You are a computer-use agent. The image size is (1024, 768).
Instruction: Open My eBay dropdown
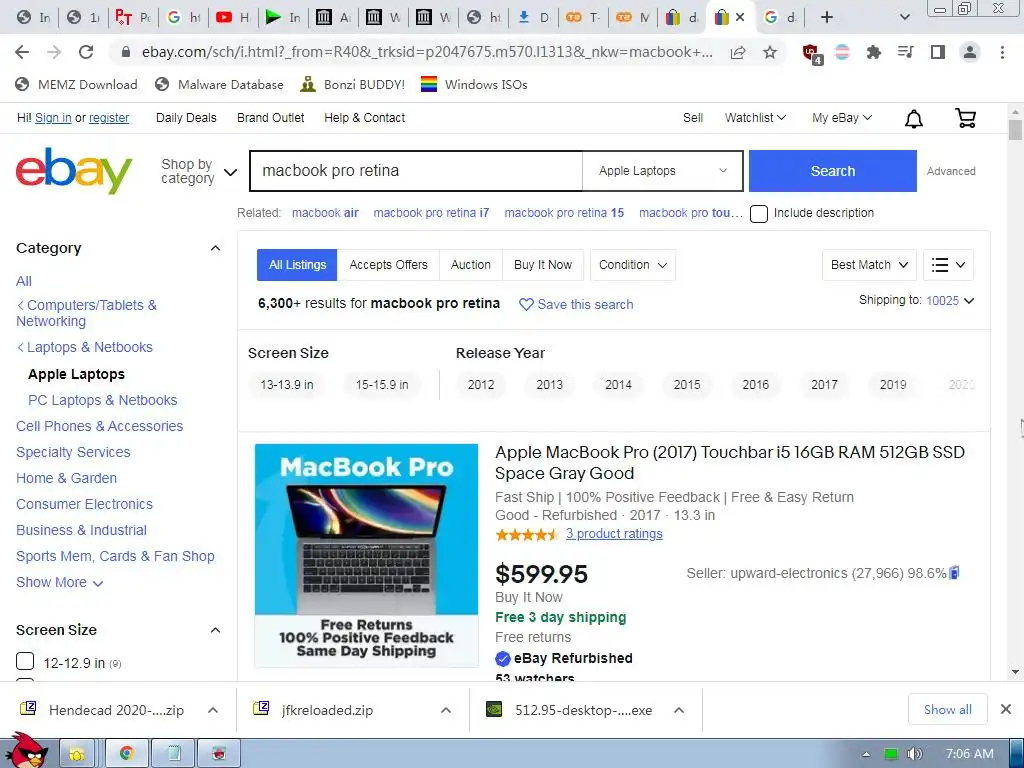pos(842,118)
